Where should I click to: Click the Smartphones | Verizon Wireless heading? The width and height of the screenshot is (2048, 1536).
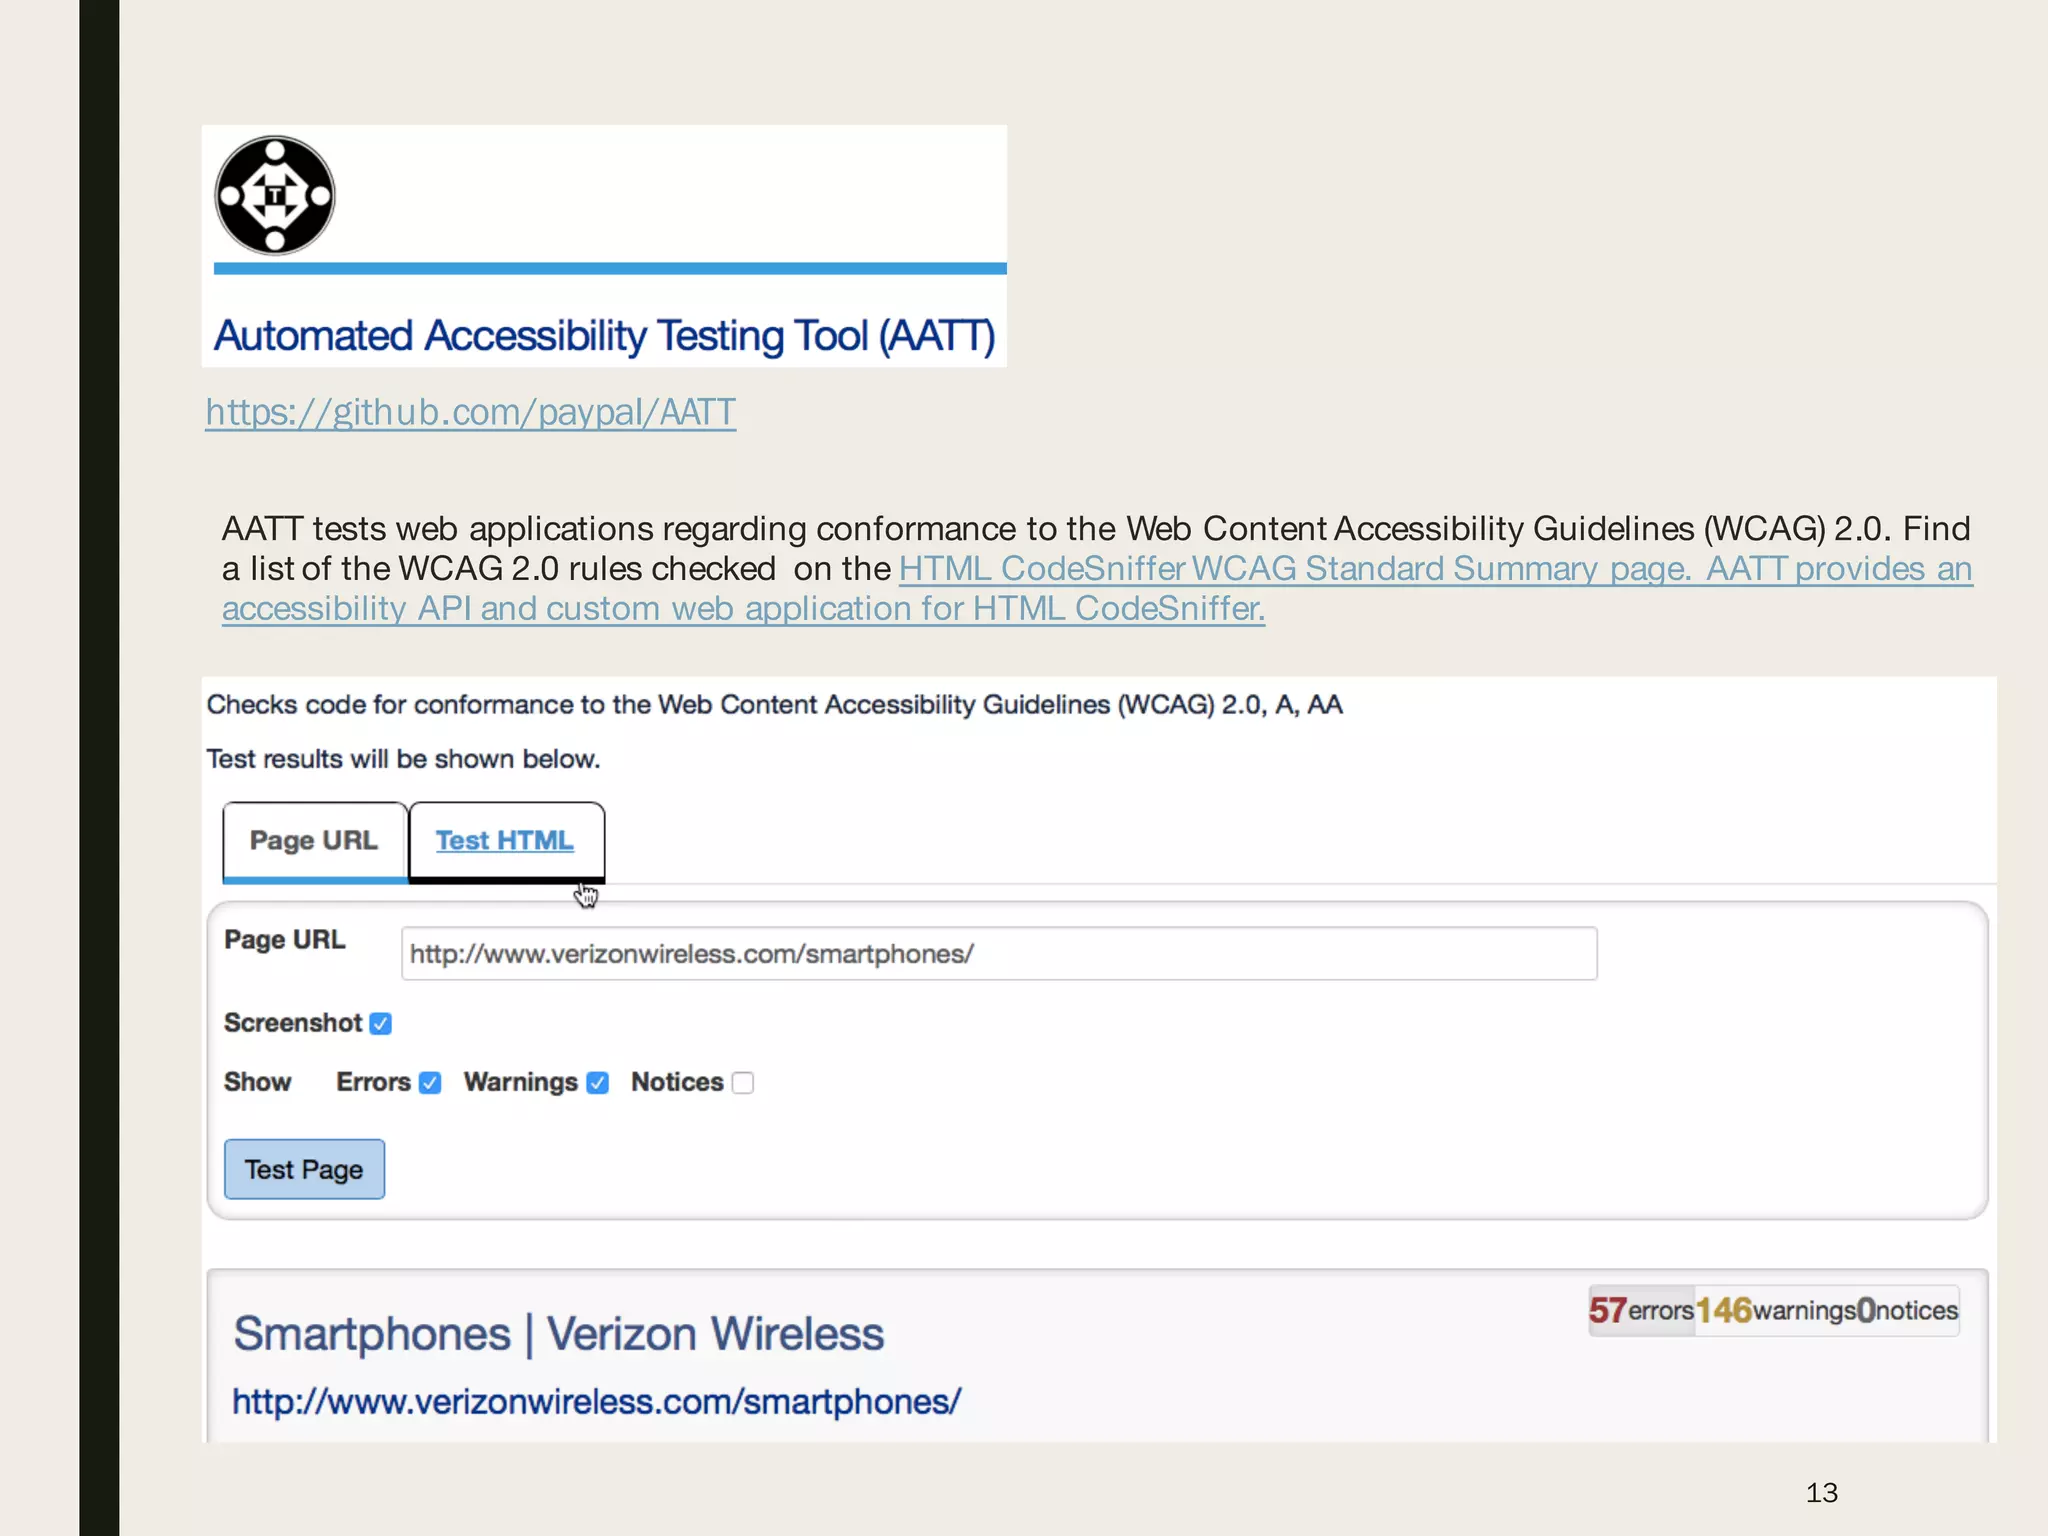point(559,1334)
